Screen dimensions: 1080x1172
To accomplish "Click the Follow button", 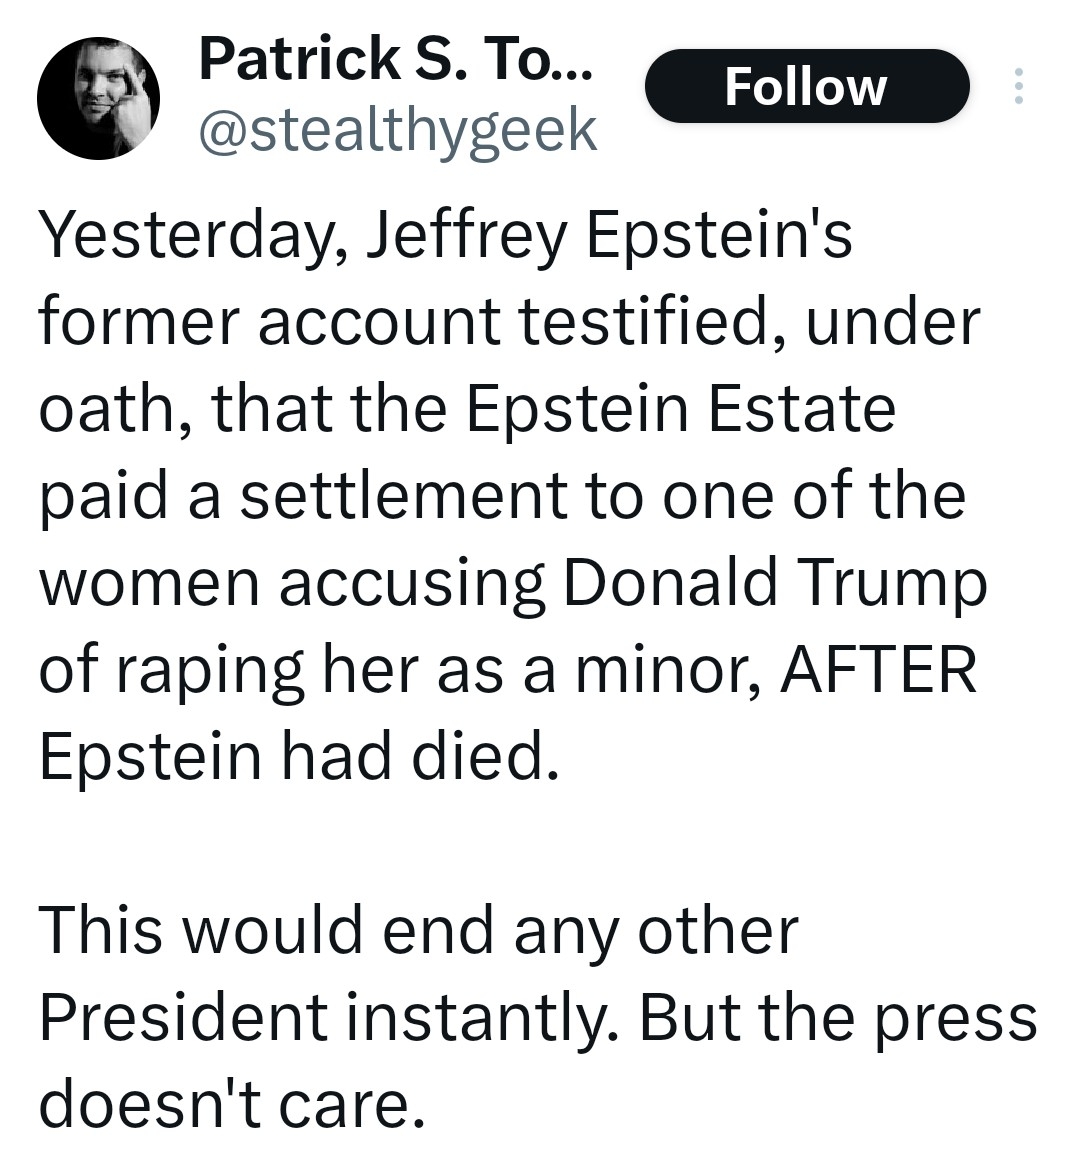I will pyautogui.click(x=806, y=87).
